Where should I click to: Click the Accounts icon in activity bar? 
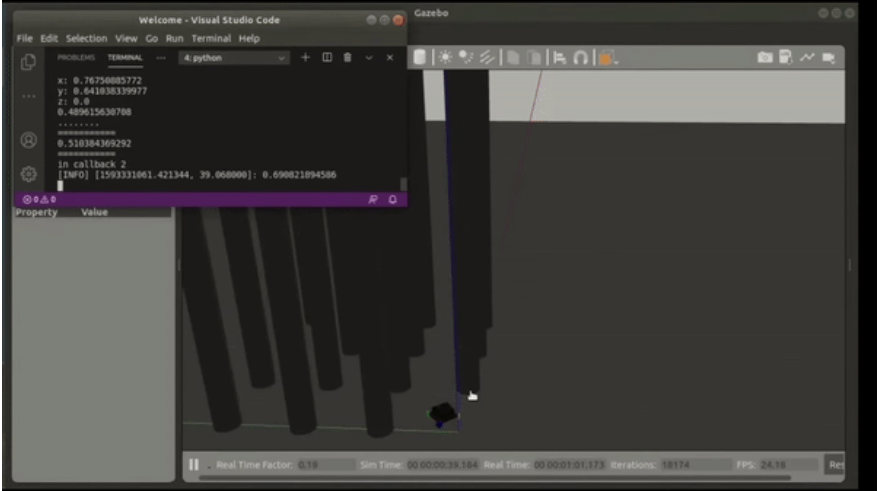(29, 140)
